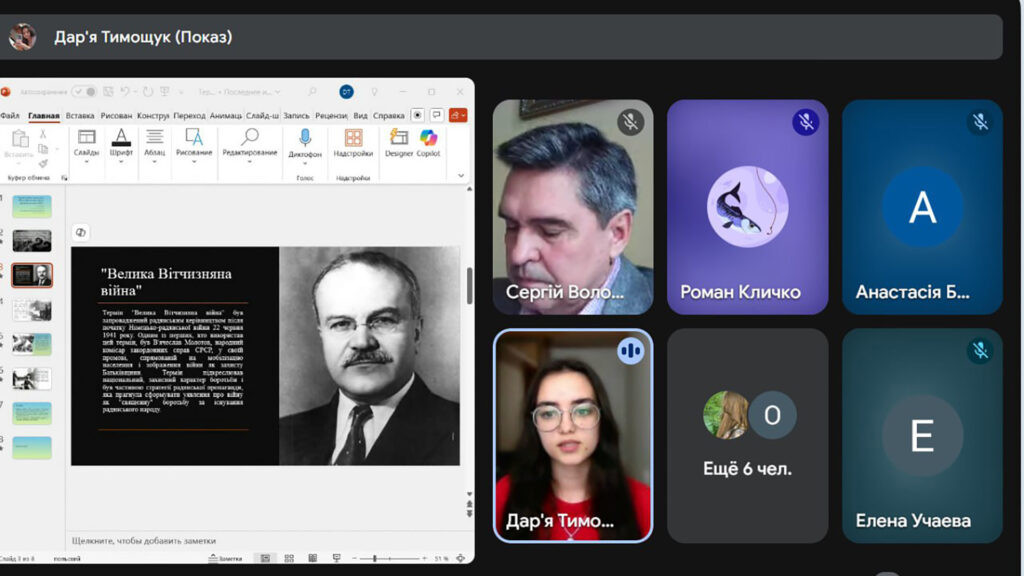Open the Вид tab
The image size is (1024, 576).
[x=360, y=116]
